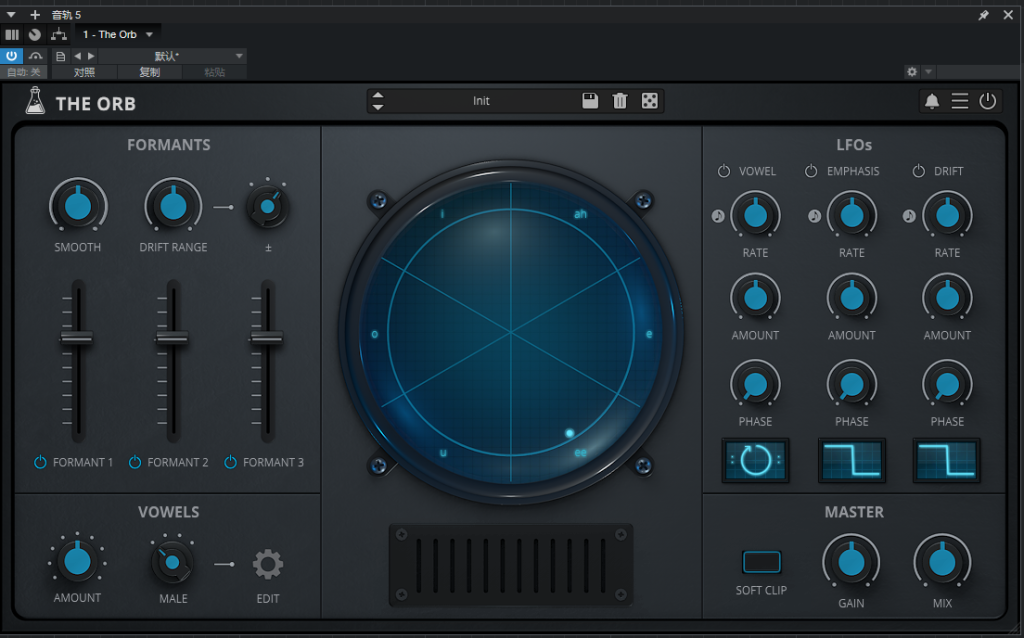Click the EMPHASIS LFO AMOUNT knob

click(x=852, y=298)
